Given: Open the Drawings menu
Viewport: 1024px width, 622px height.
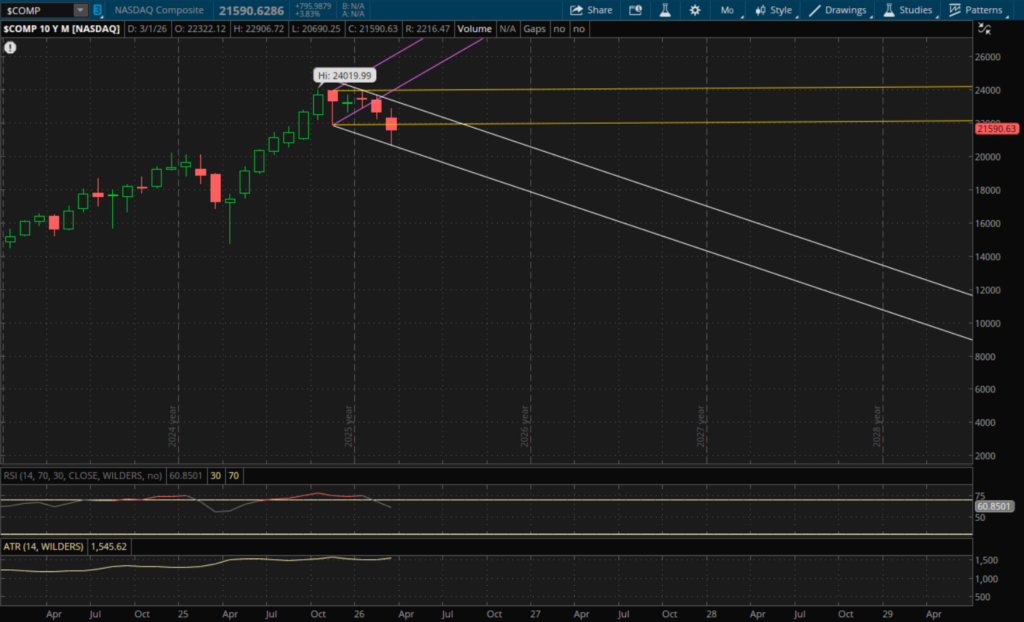Looking at the screenshot, I should click(841, 10).
